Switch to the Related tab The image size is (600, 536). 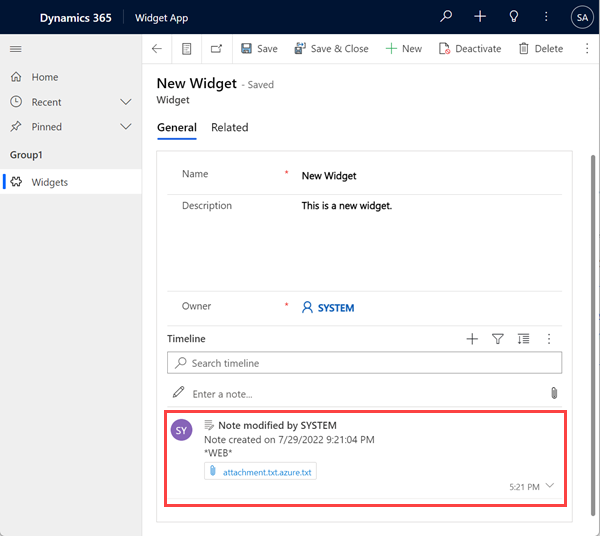tap(230, 127)
